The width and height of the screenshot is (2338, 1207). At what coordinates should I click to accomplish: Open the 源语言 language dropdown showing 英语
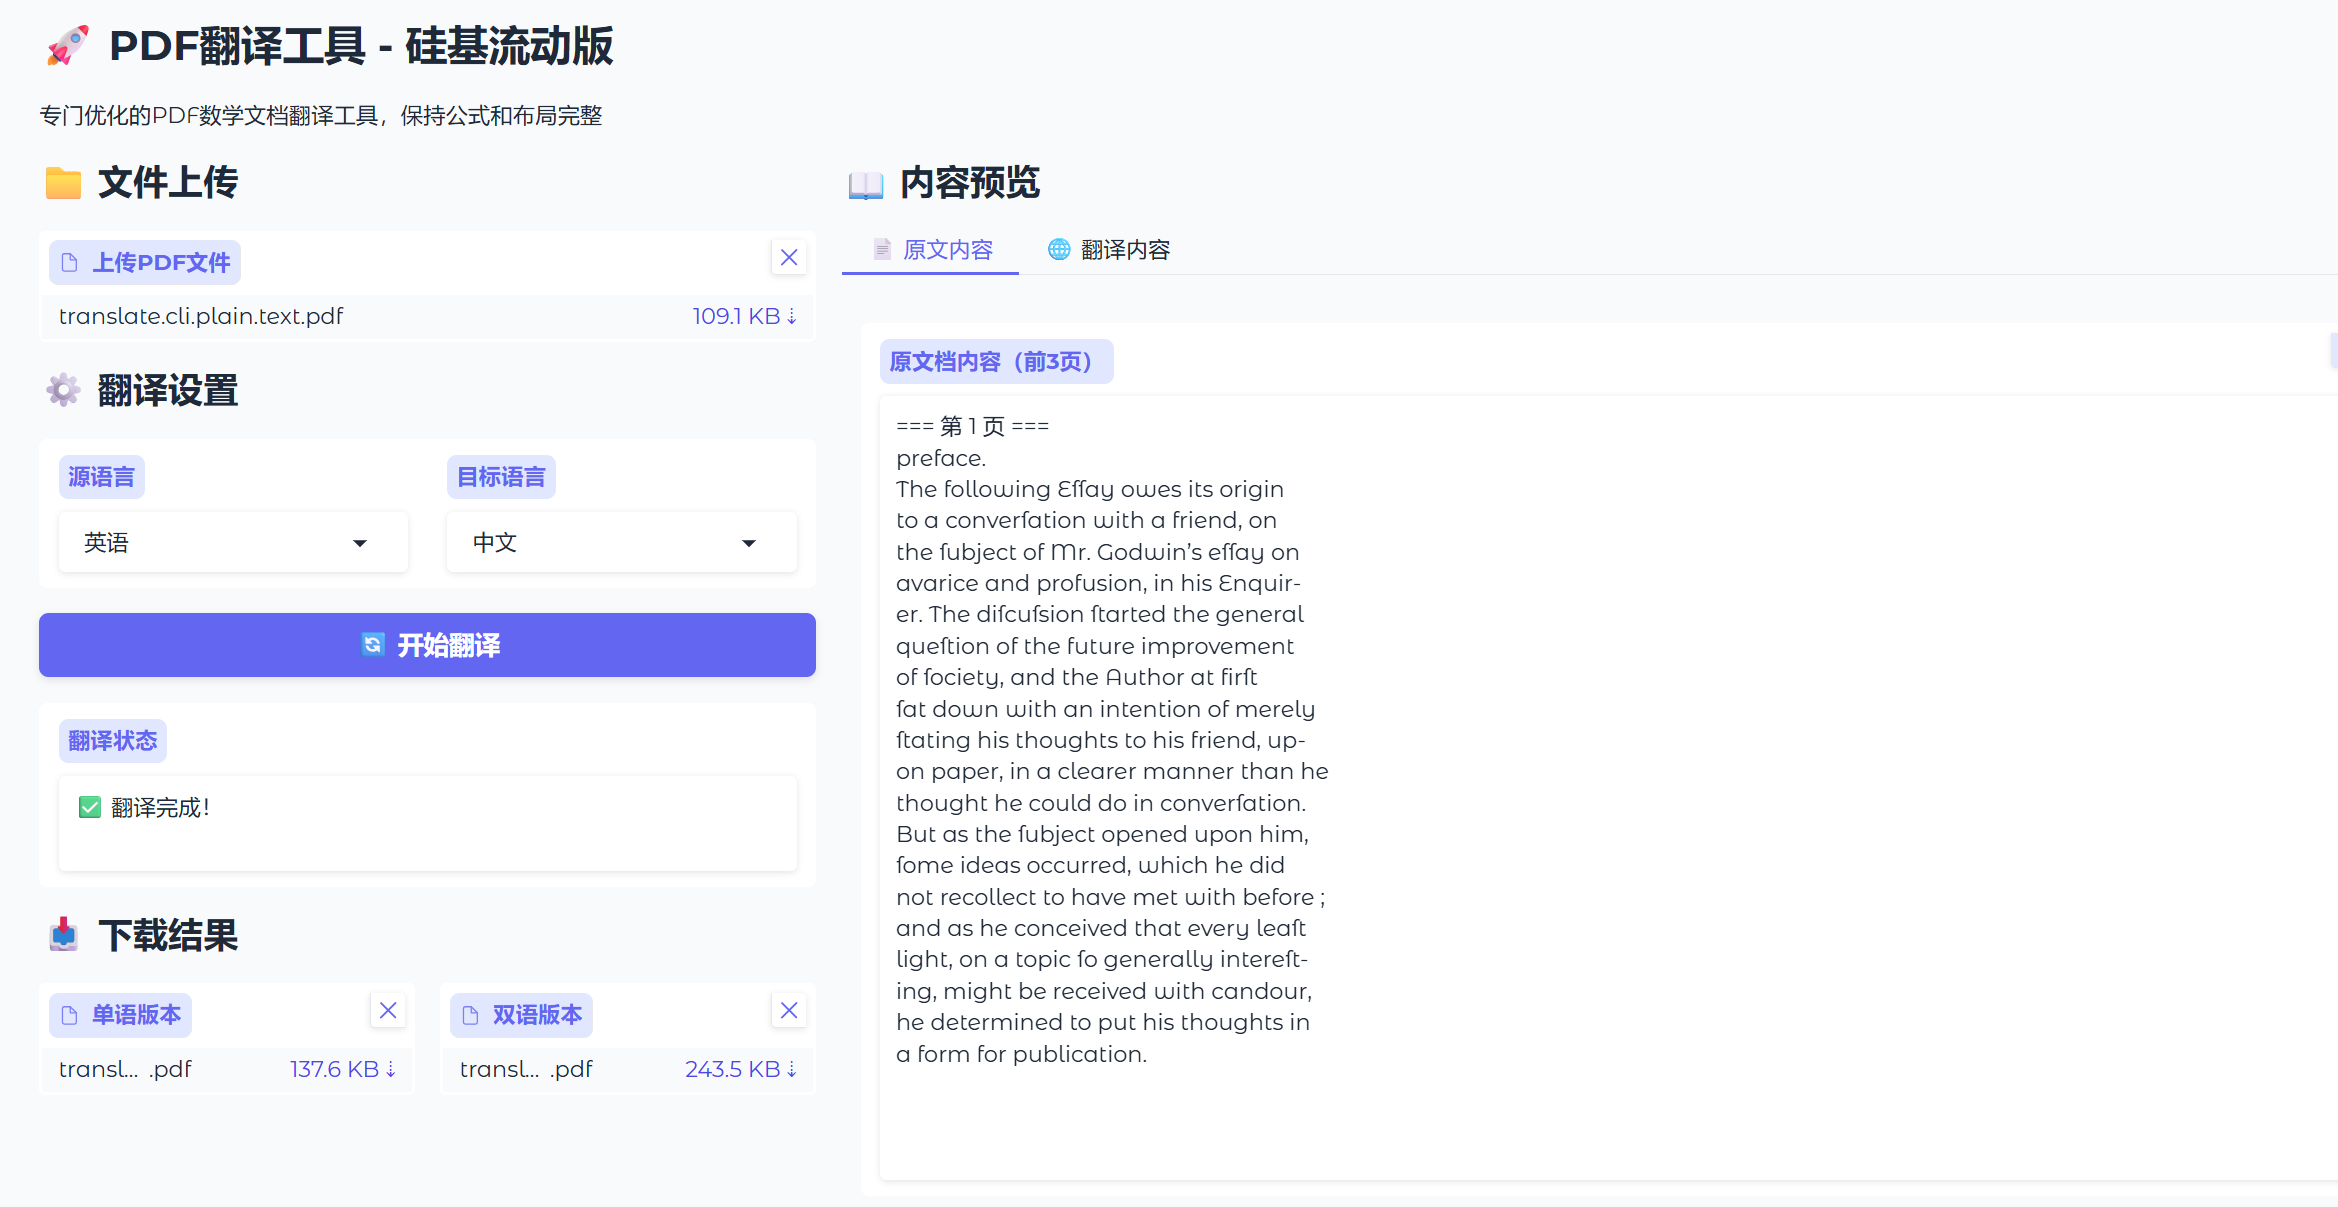click(x=232, y=542)
